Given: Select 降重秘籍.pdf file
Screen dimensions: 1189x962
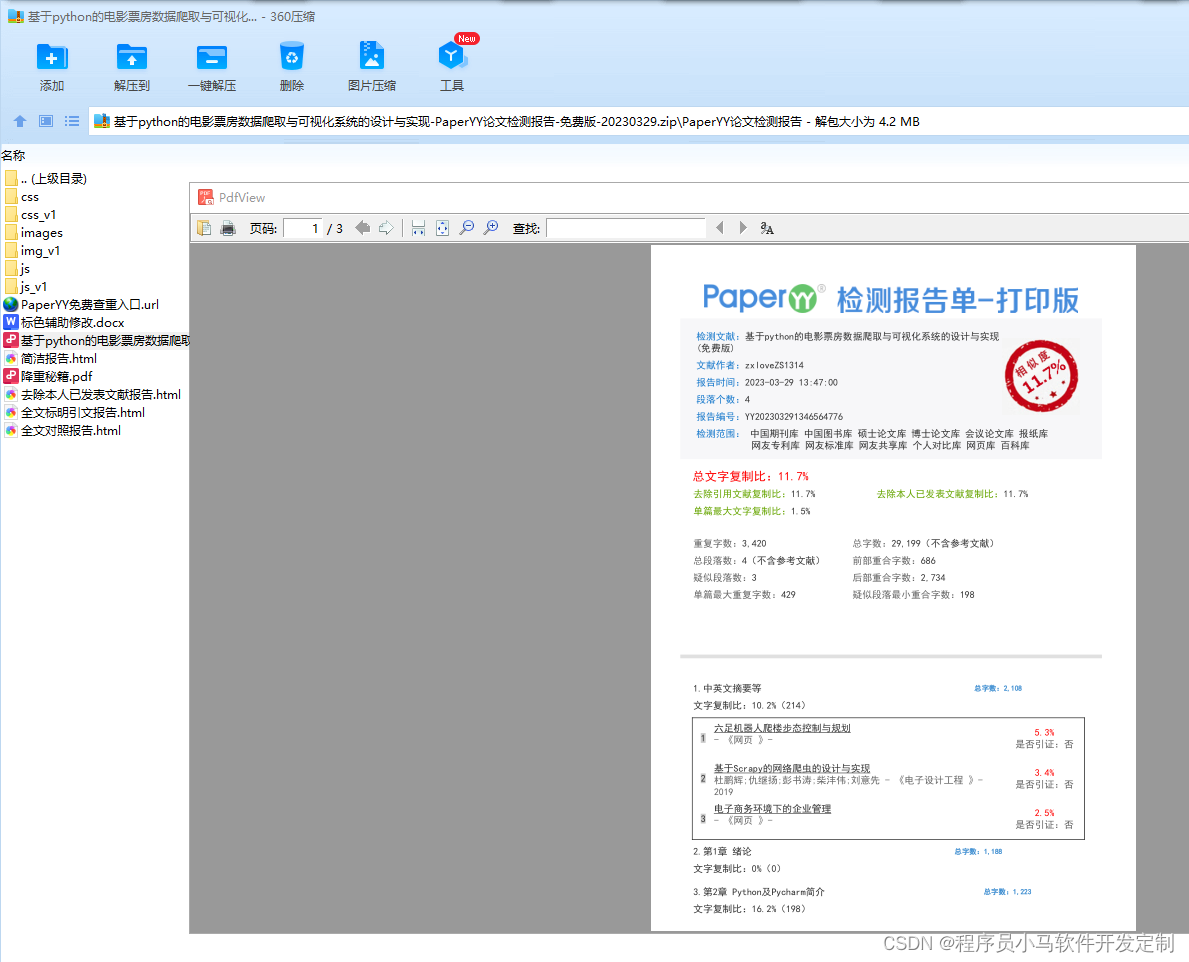Looking at the screenshot, I should pyautogui.click(x=49, y=377).
